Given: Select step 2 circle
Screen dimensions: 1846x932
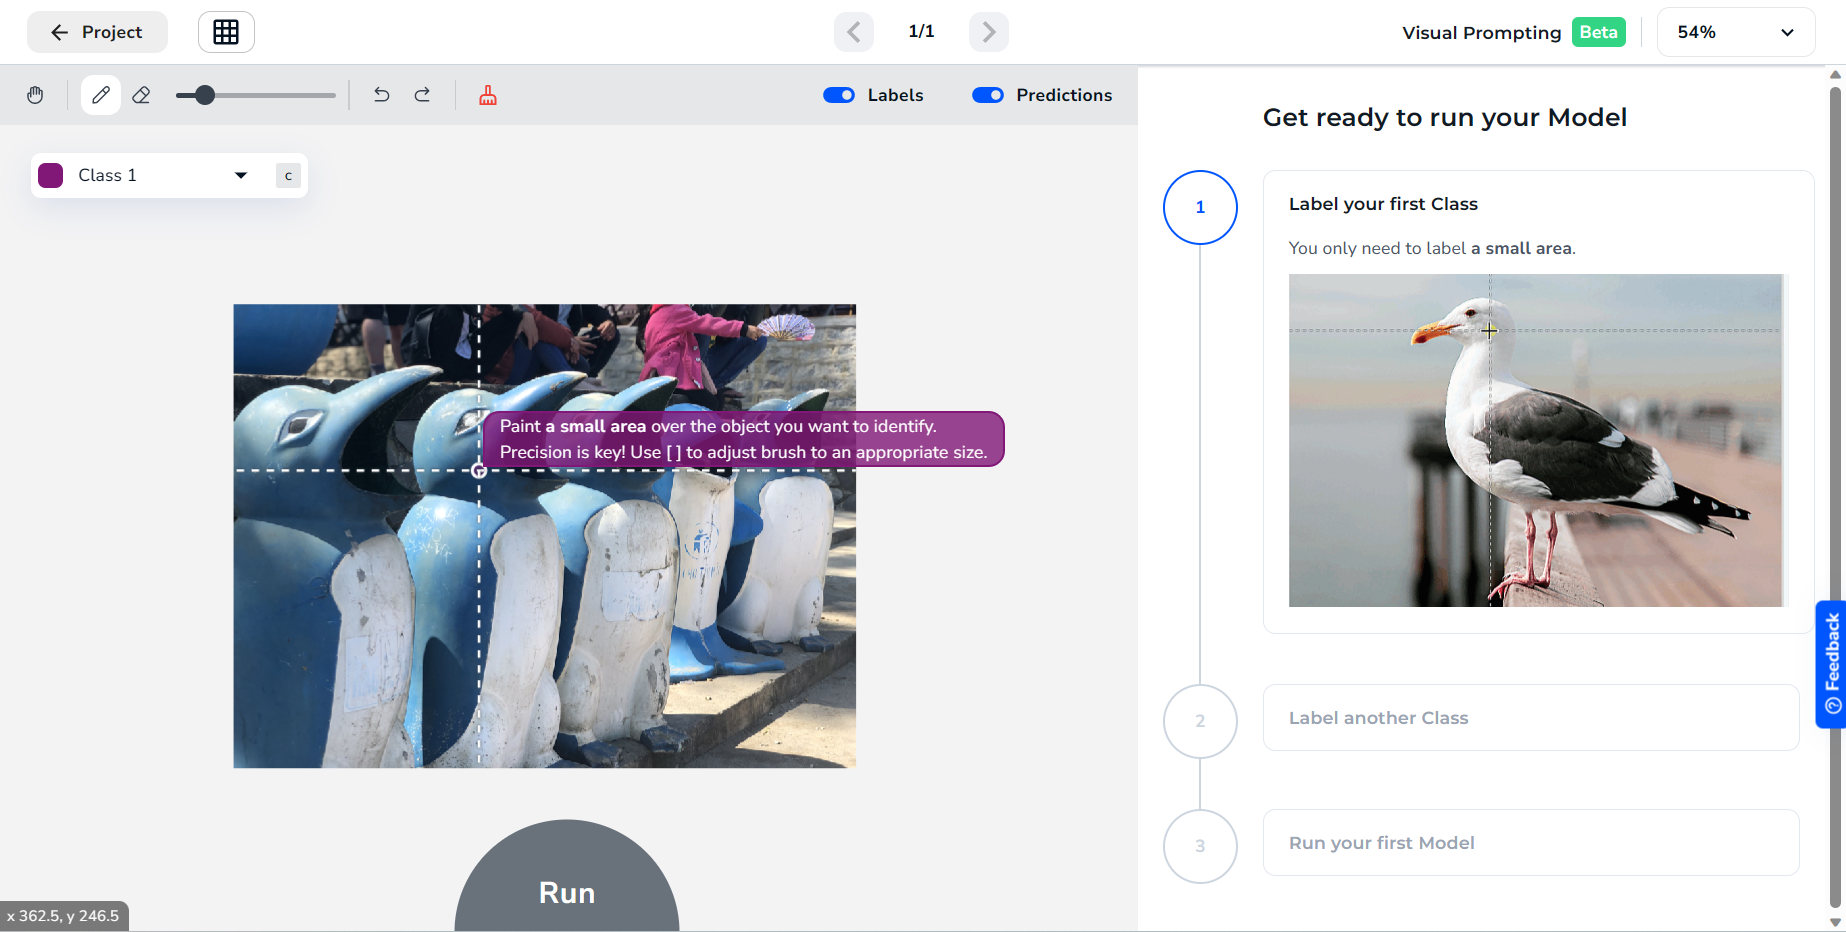Looking at the screenshot, I should click(x=1200, y=721).
